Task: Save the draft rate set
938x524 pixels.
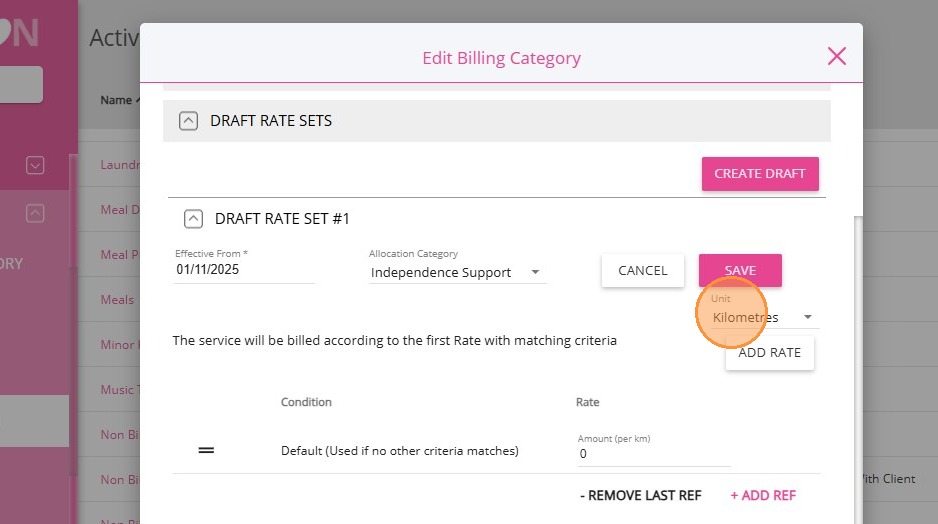Action: tap(740, 270)
